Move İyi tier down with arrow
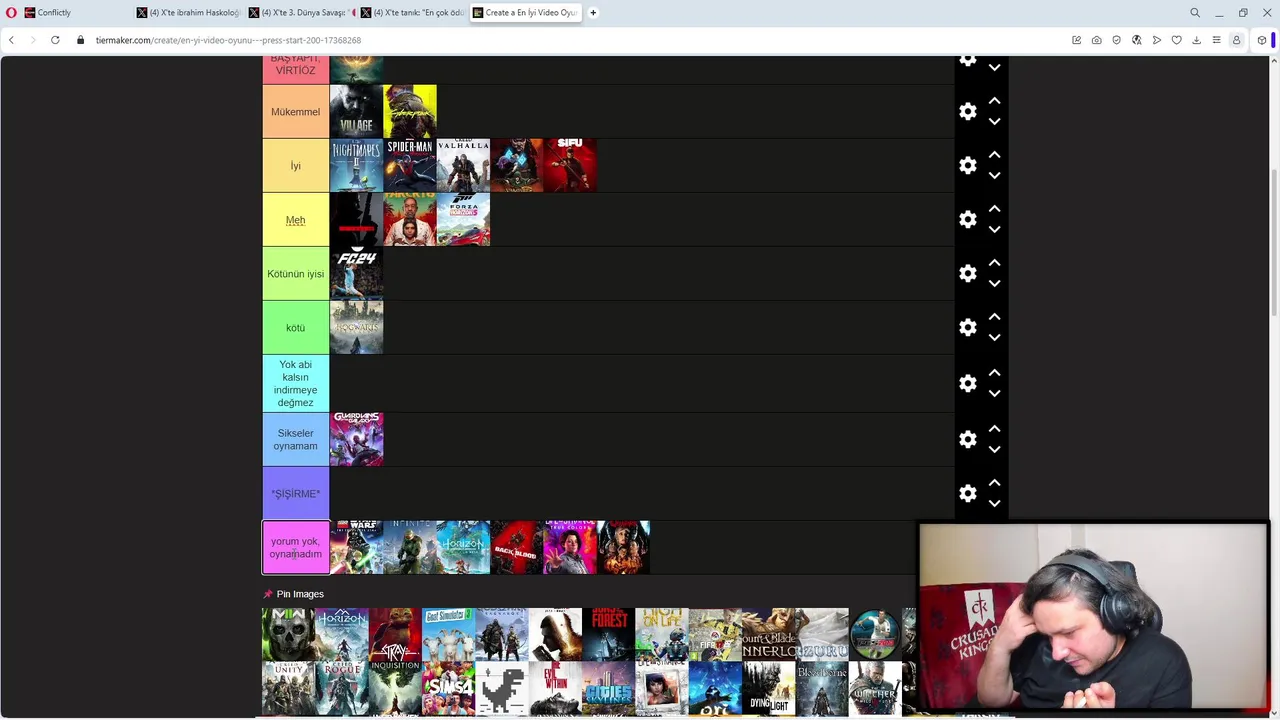Viewport: 1280px width, 720px height. [x=994, y=176]
